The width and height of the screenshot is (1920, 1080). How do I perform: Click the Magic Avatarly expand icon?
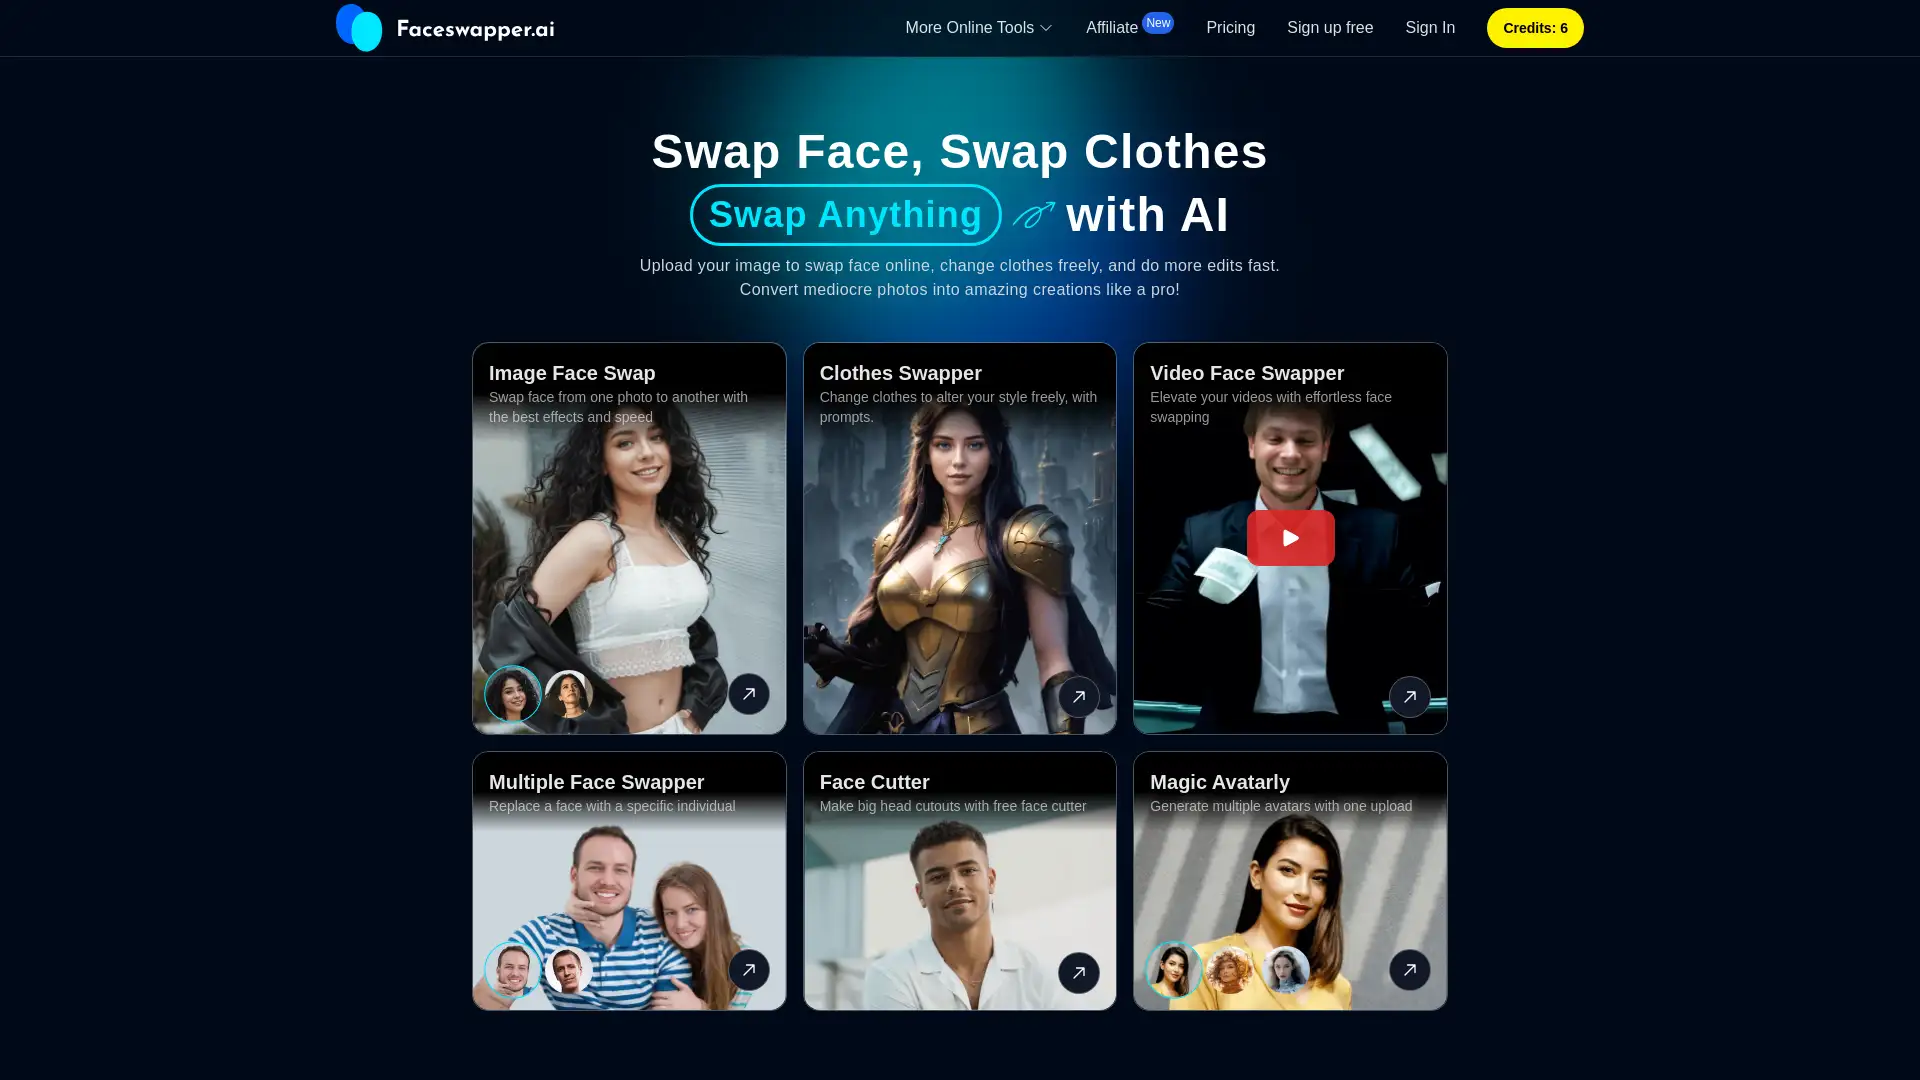(1410, 969)
